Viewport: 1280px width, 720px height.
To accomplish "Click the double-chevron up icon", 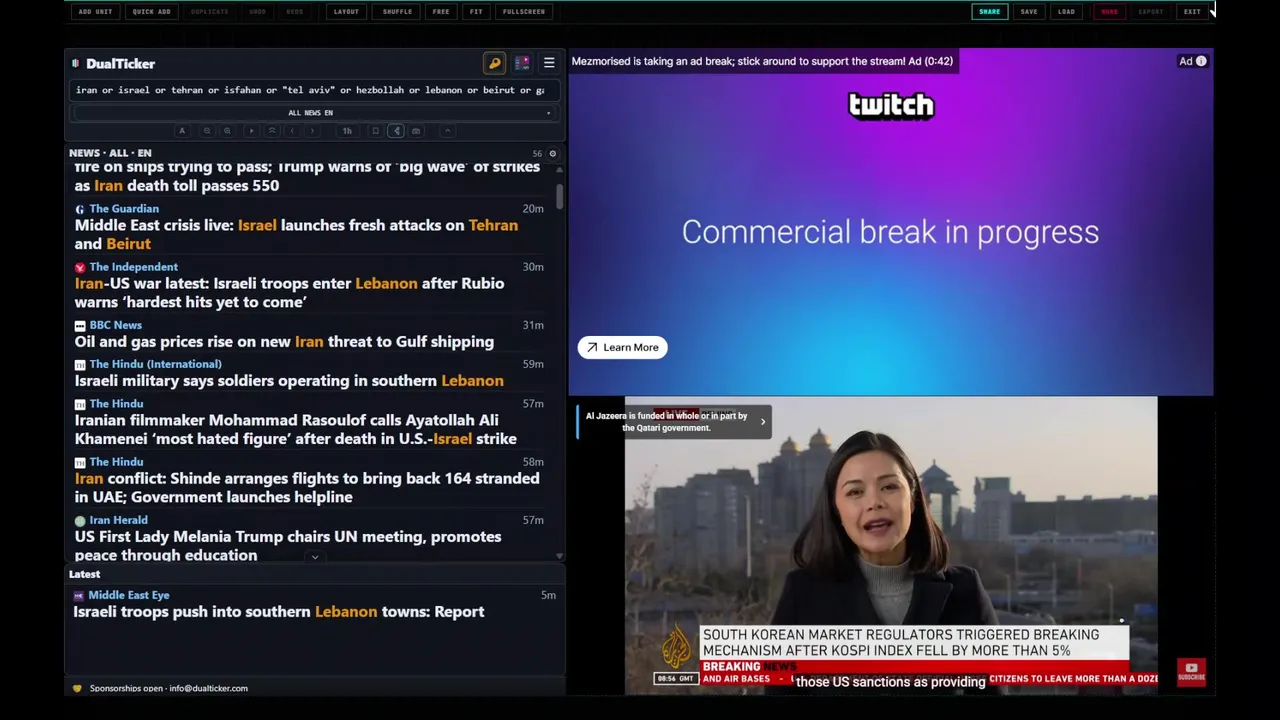I will pos(272,131).
